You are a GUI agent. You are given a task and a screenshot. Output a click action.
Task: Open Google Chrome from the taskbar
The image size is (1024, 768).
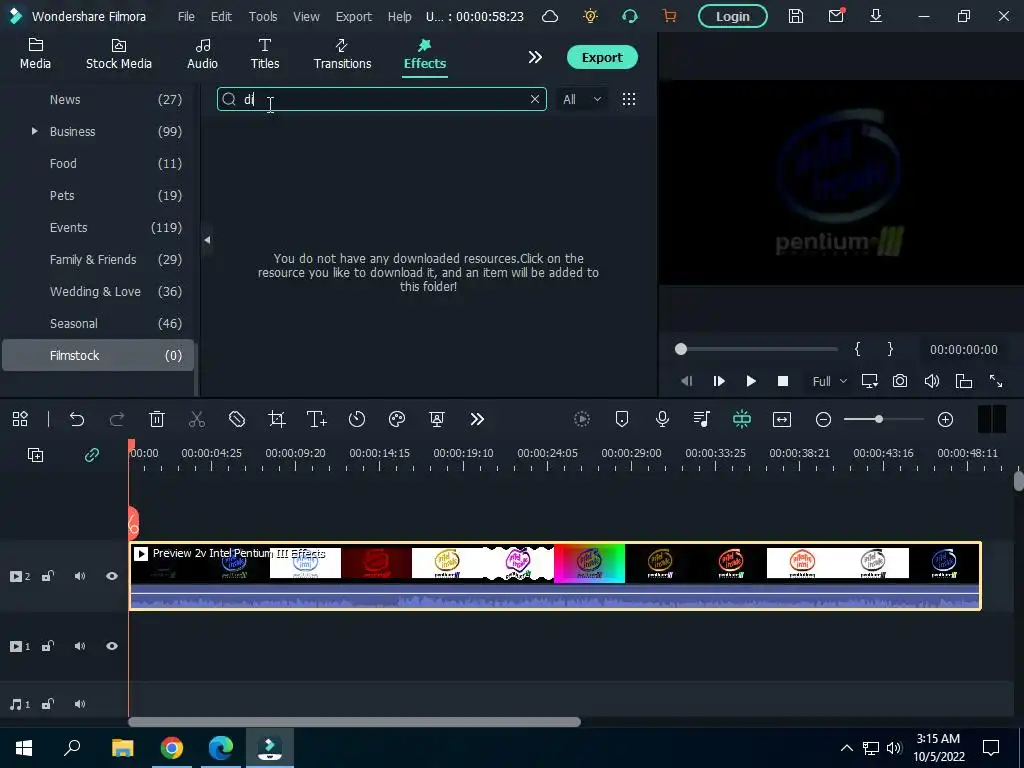click(x=172, y=748)
